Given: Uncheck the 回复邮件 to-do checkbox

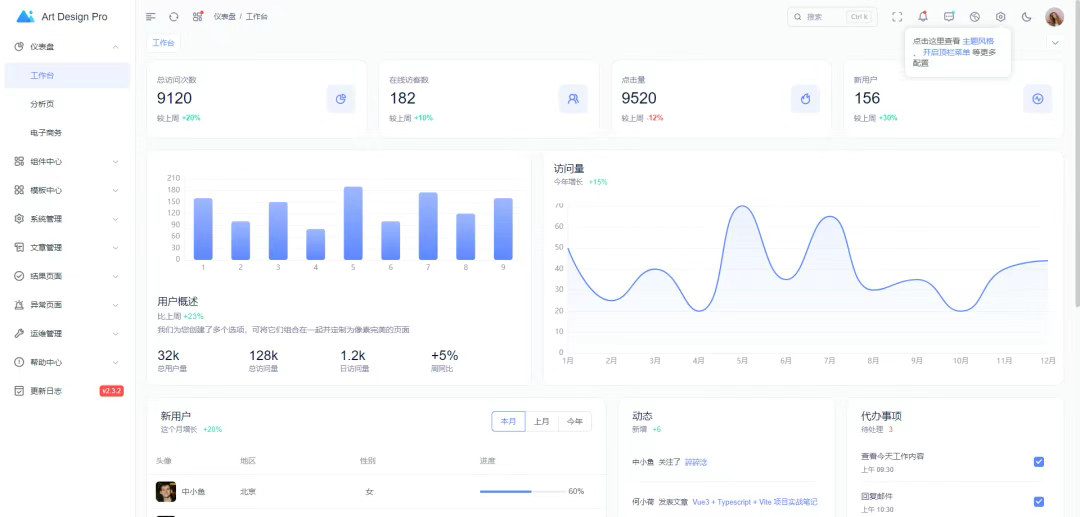Looking at the screenshot, I should tap(1038, 501).
